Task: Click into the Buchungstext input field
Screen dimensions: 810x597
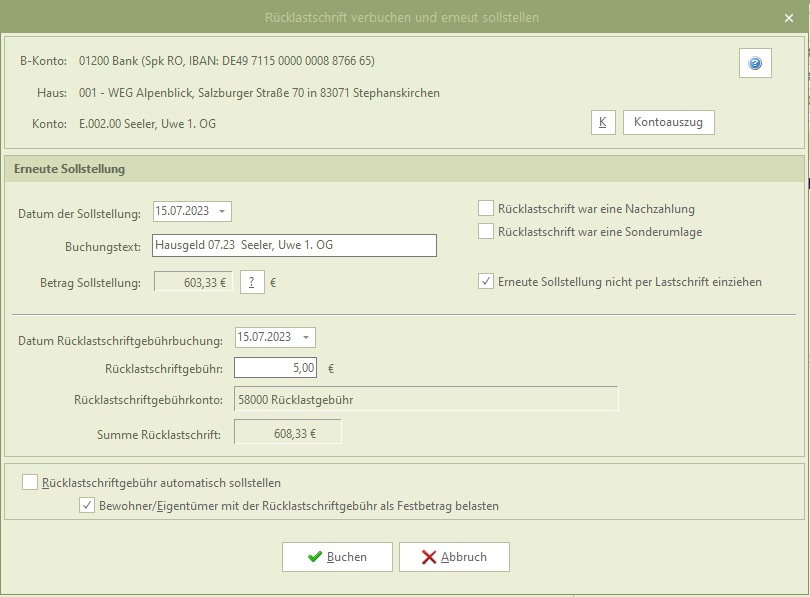Action: point(294,245)
